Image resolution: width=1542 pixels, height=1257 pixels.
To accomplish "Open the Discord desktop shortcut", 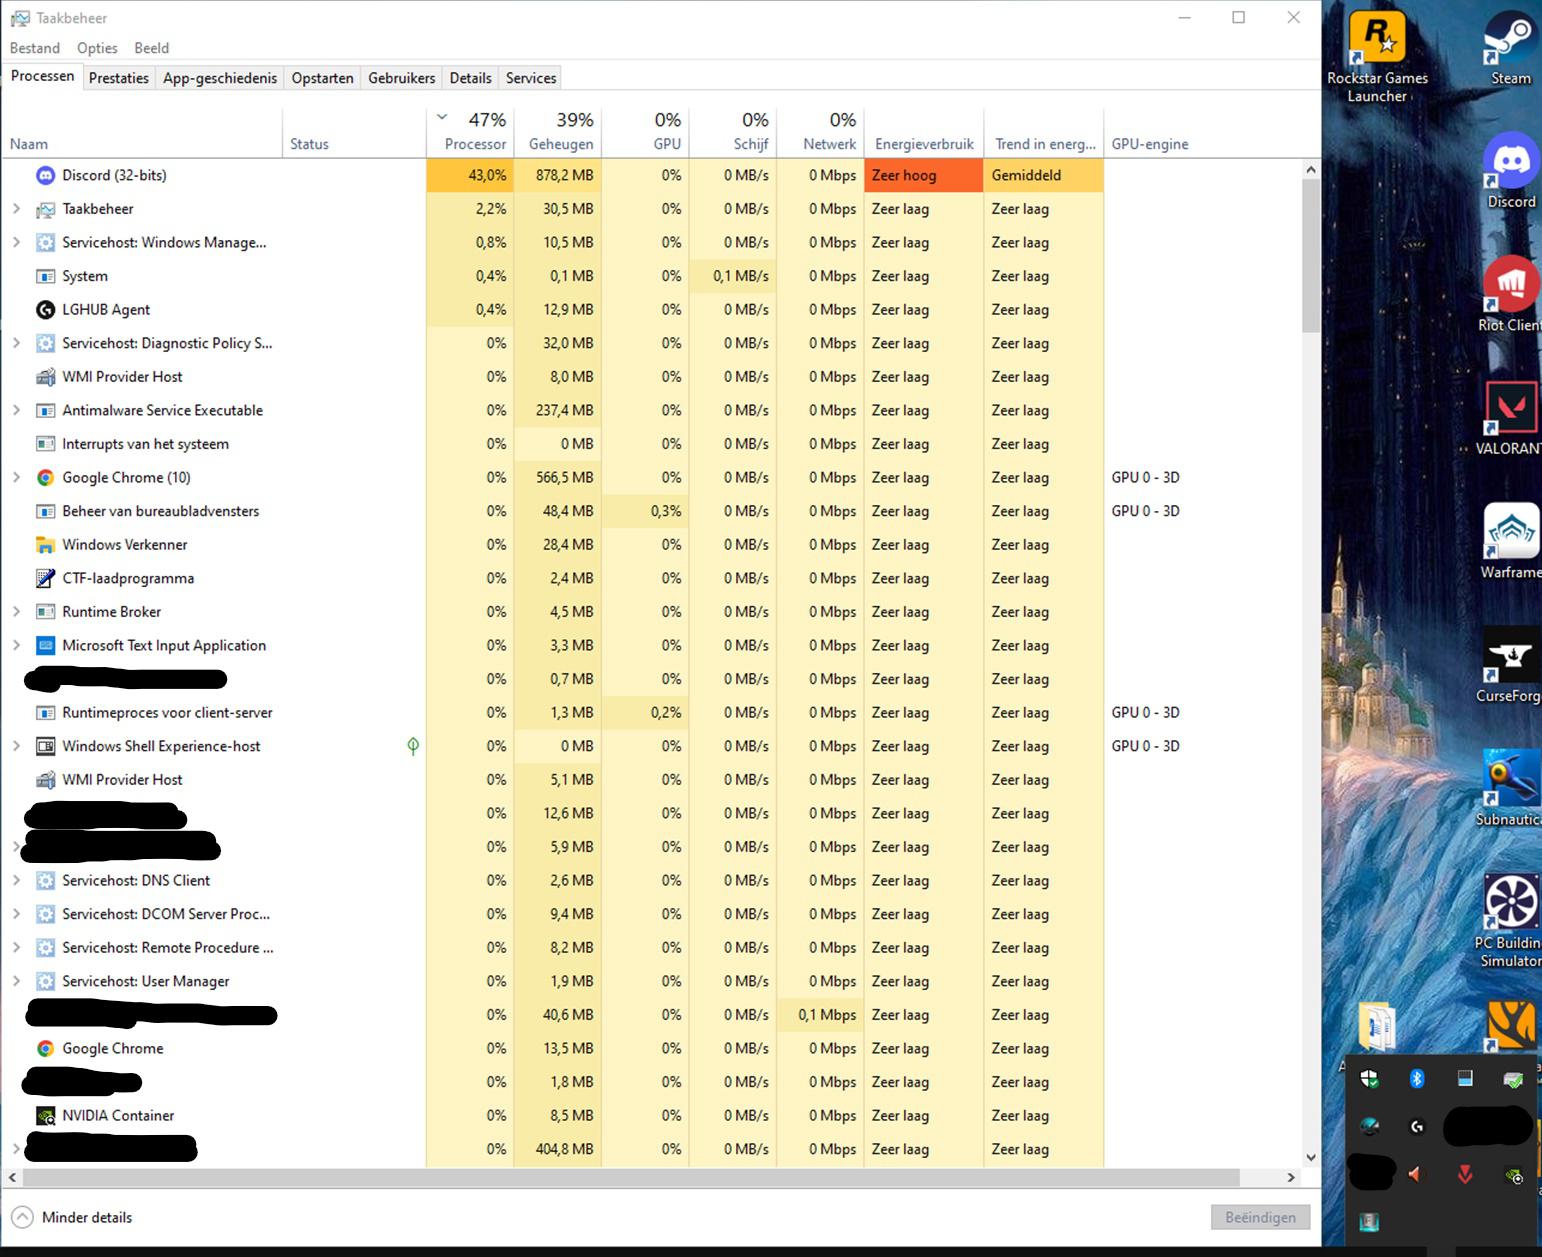I will click(1511, 170).
